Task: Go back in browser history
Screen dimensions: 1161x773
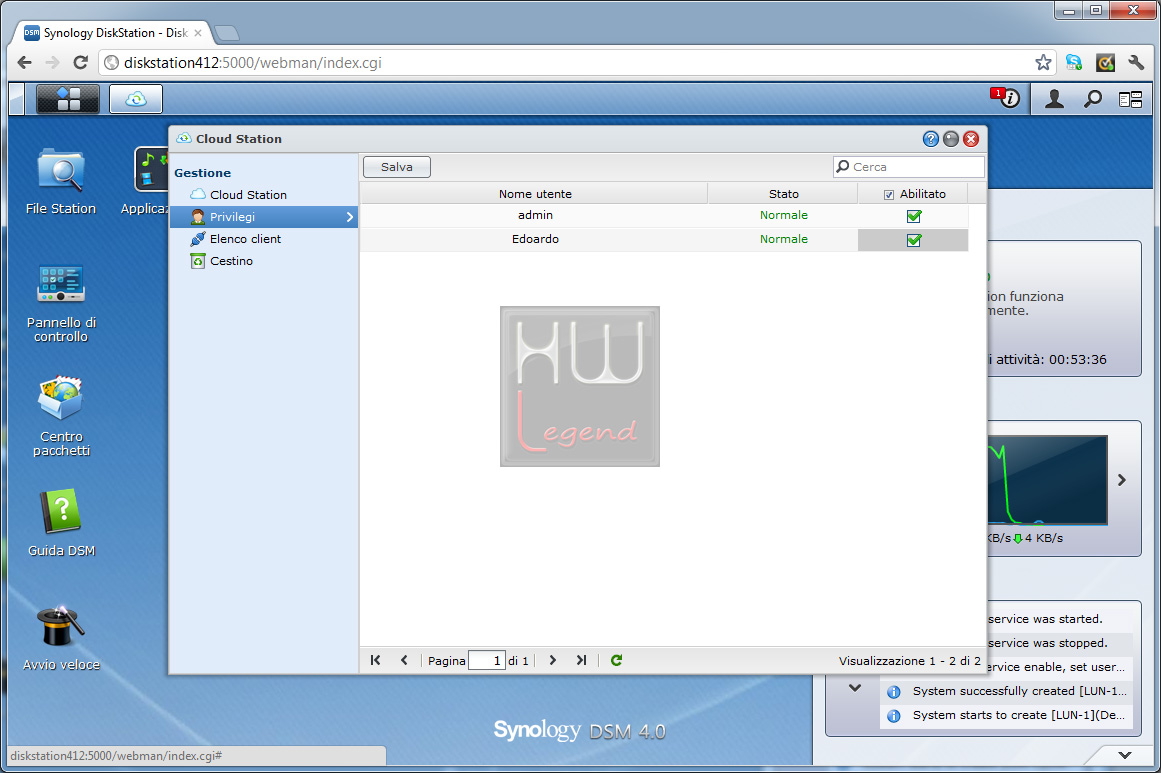Action: point(24,62)
